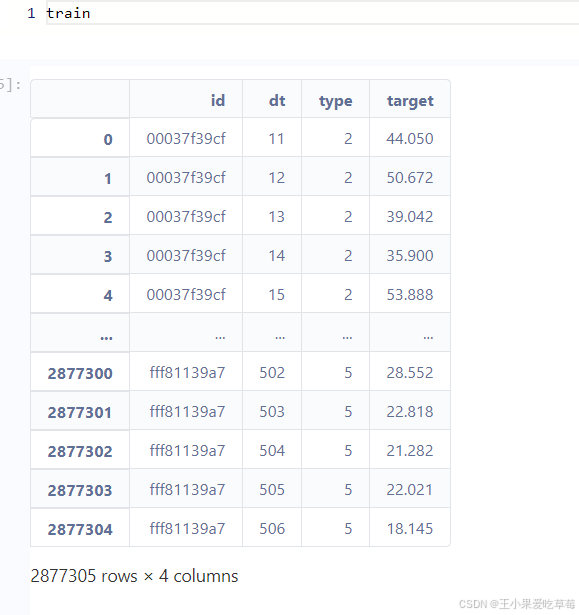Click target value 35.900

coord(410,256)
